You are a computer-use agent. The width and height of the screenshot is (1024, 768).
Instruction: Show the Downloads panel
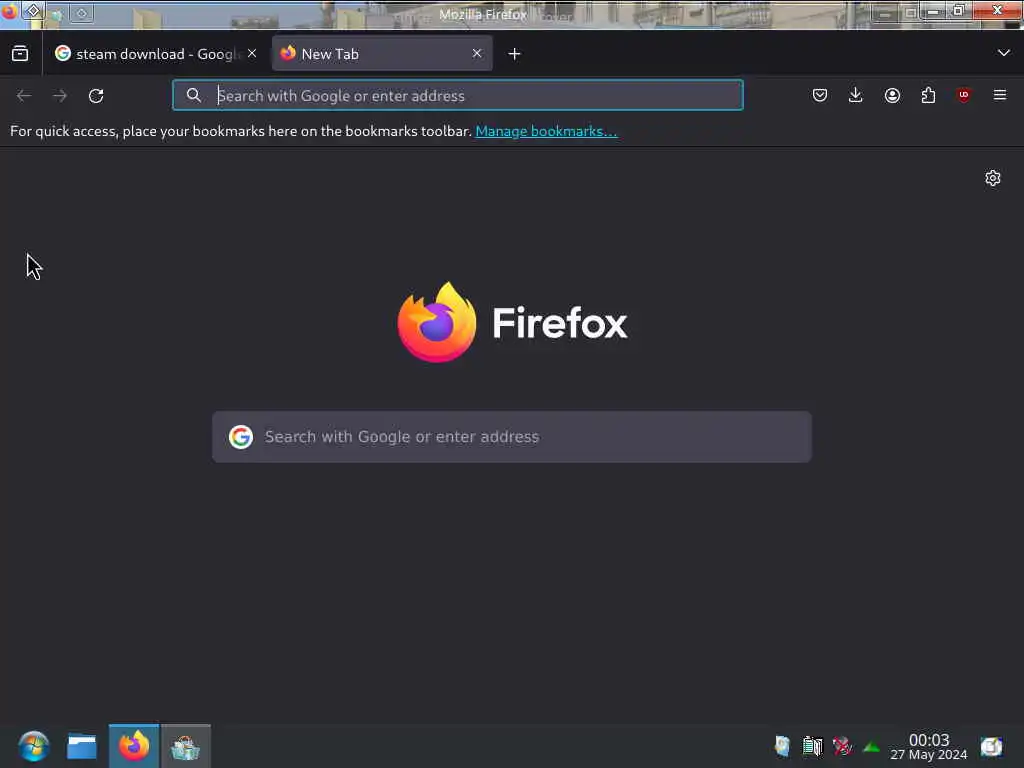point(856,95)
